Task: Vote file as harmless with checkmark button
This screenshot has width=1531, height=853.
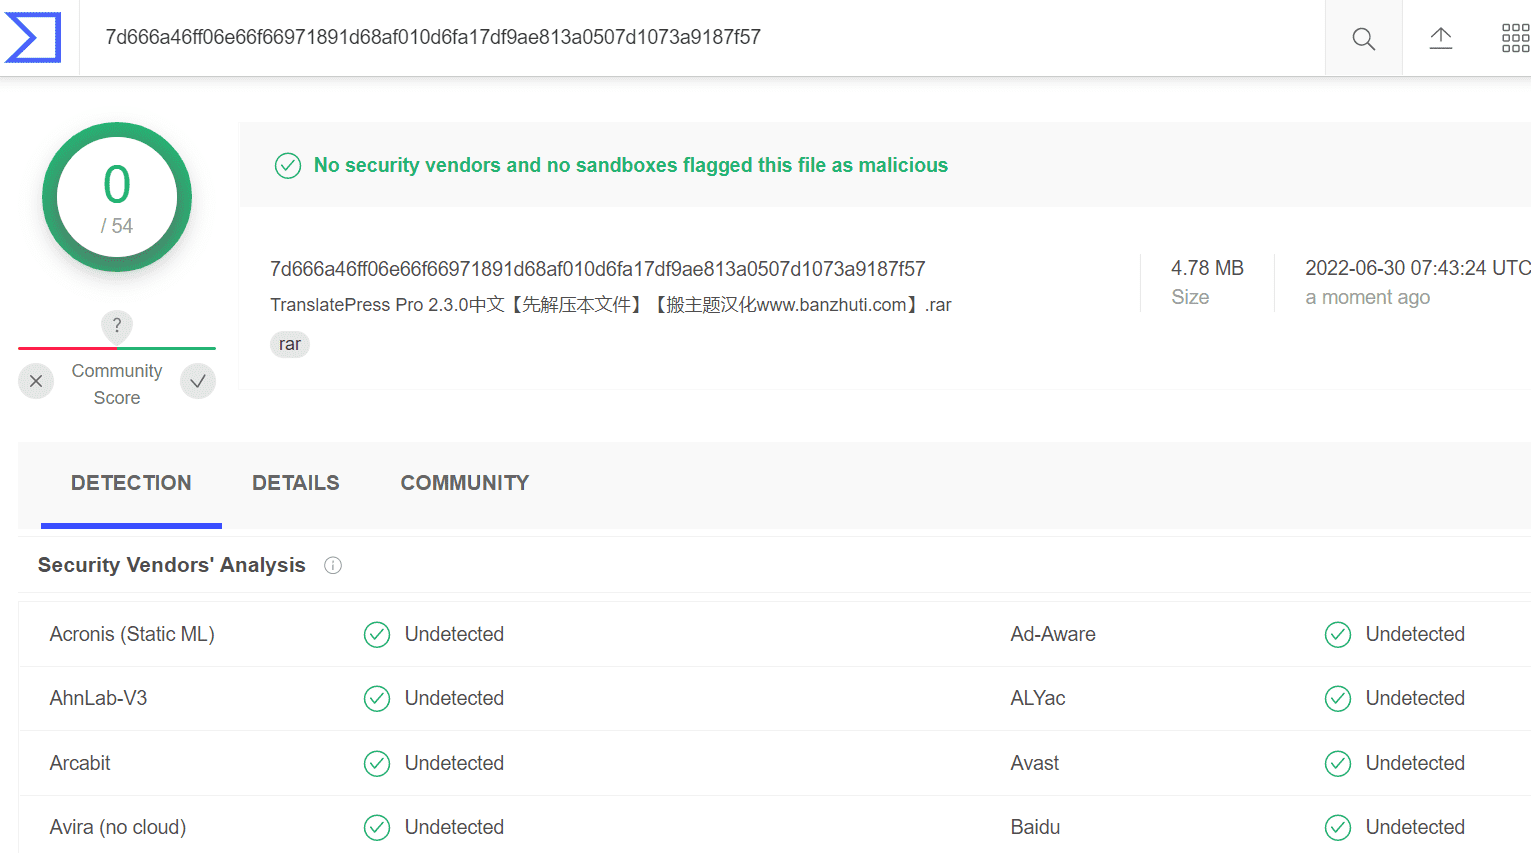Action: 198,381
